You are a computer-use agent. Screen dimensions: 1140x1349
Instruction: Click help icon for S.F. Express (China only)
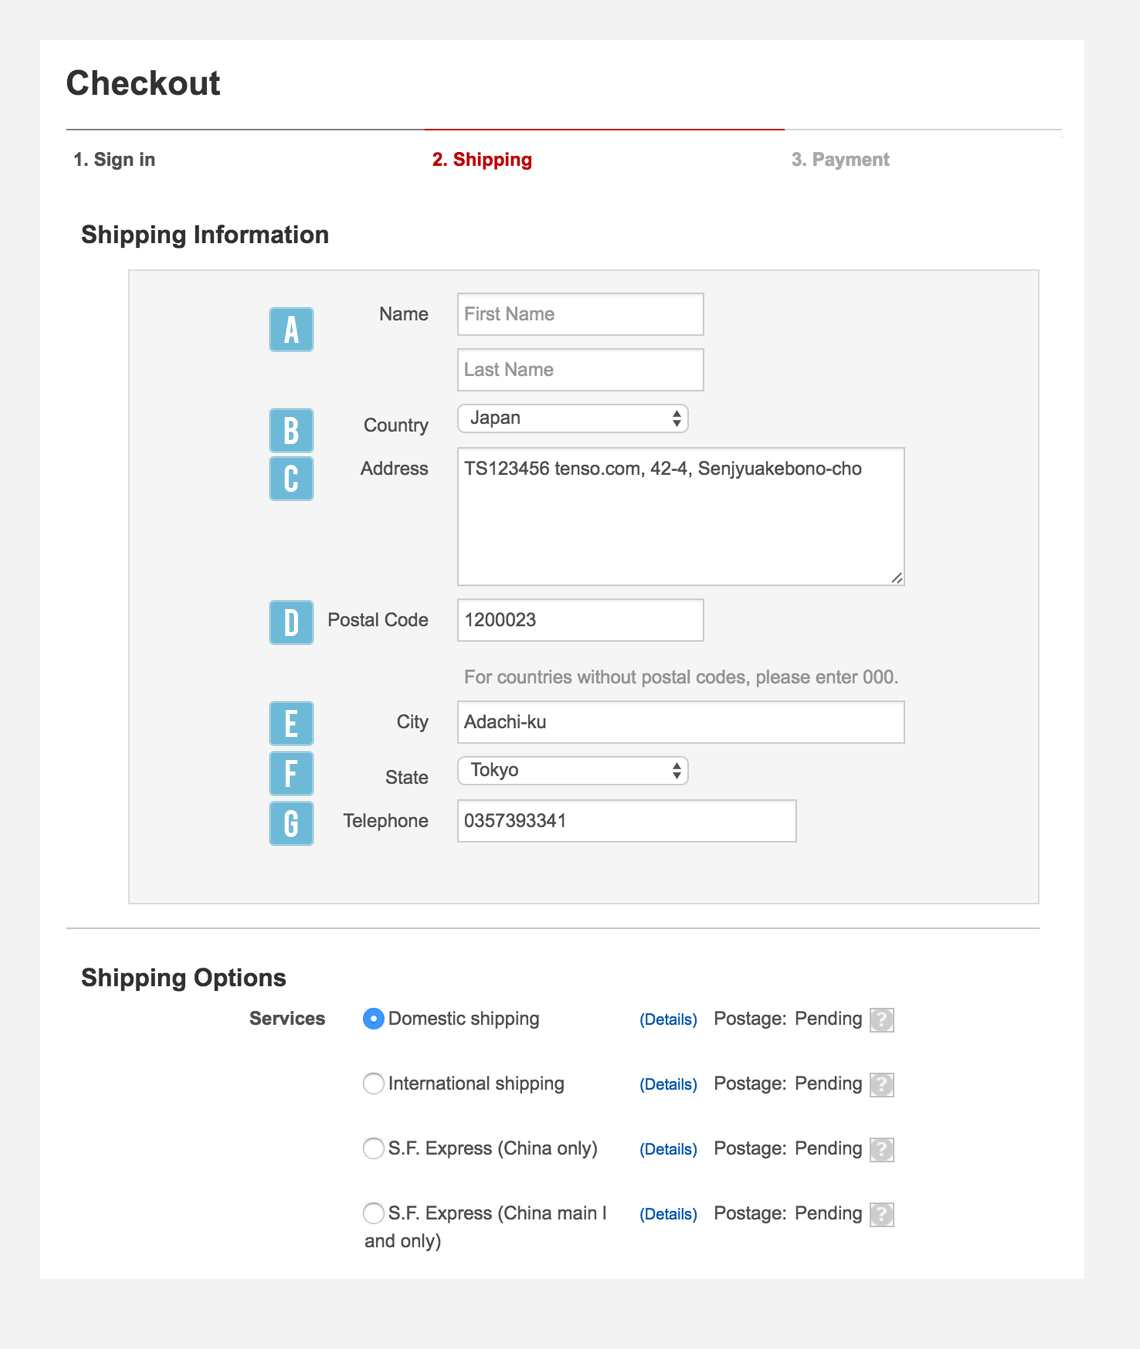881,1149
